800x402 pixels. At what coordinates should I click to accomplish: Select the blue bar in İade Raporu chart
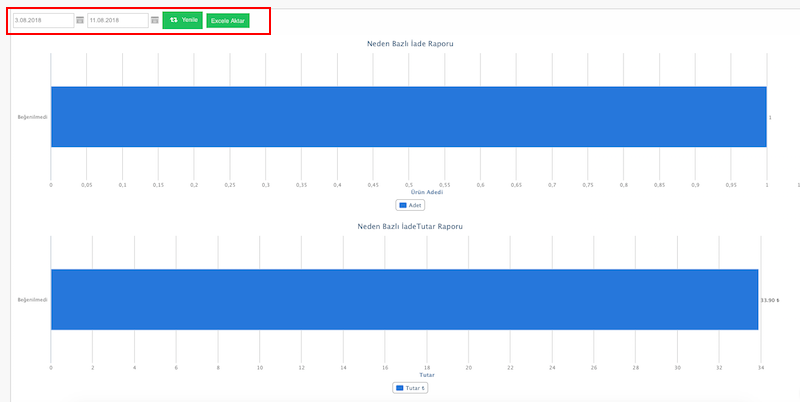pos(408,117)
